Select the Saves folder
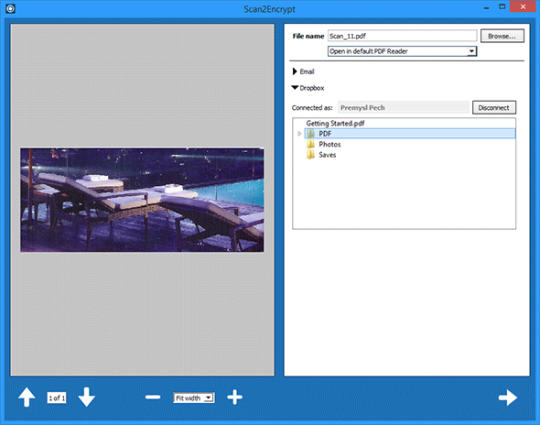This screenshot has width=540, height=425. (x=321, y=155)
